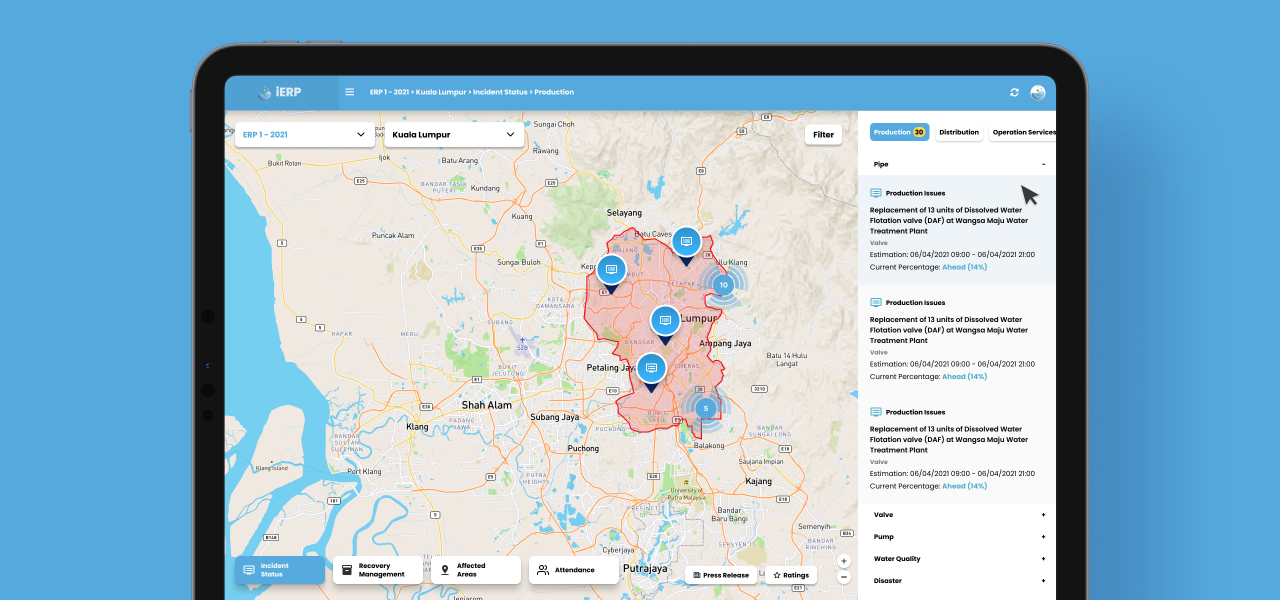Screen dimensions: 1280x600
Task: Select the cluster marker labeled 10
Action: pos(723,285)
